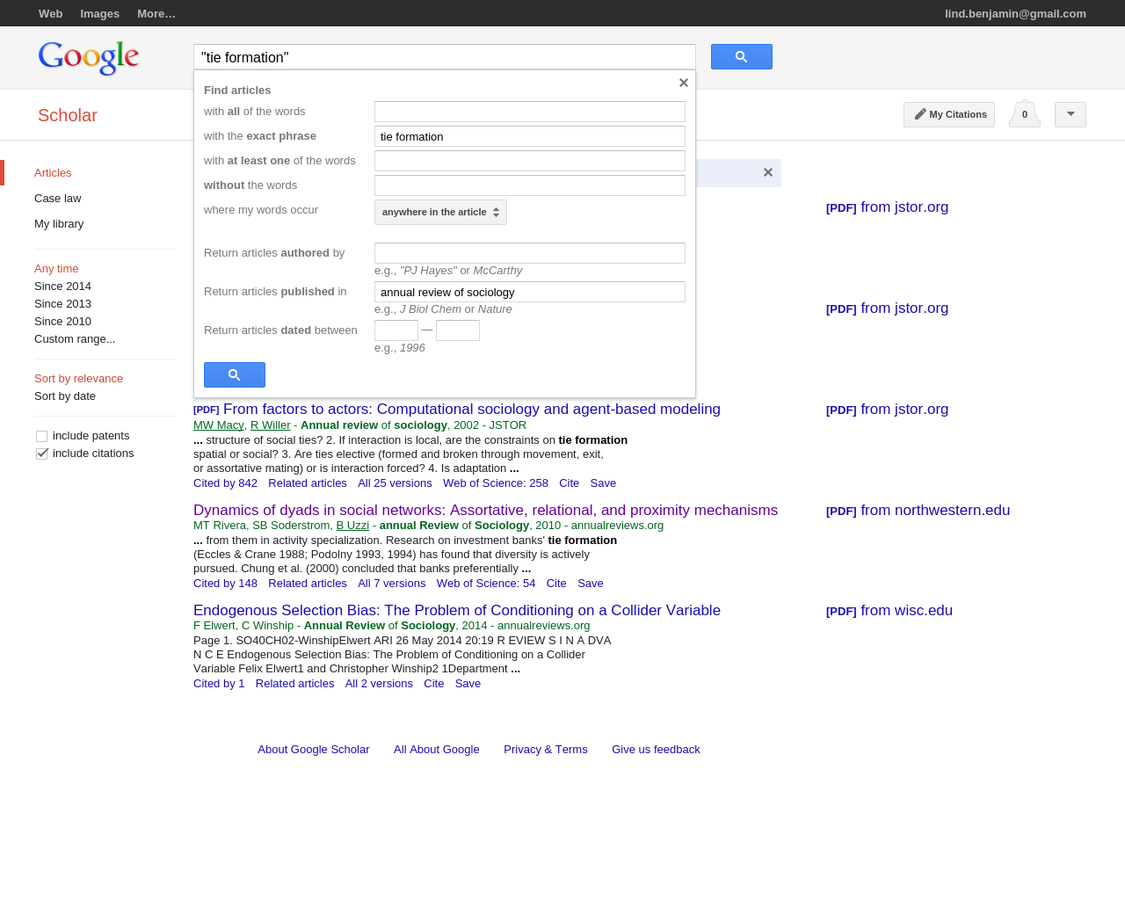The width and height of the screenshot is (1125, 900).
Task: Open All 25 versions link
Action: tap(395, 483)
